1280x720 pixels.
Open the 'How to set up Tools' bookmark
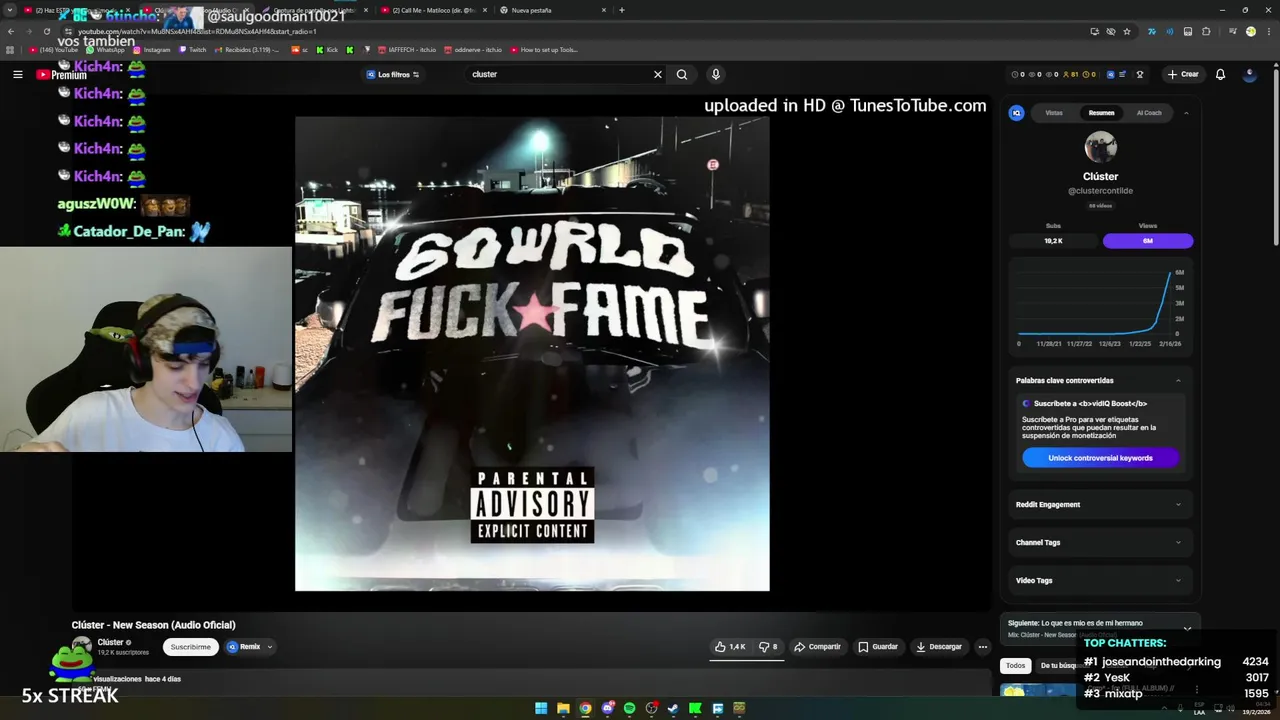click(544, 49)
